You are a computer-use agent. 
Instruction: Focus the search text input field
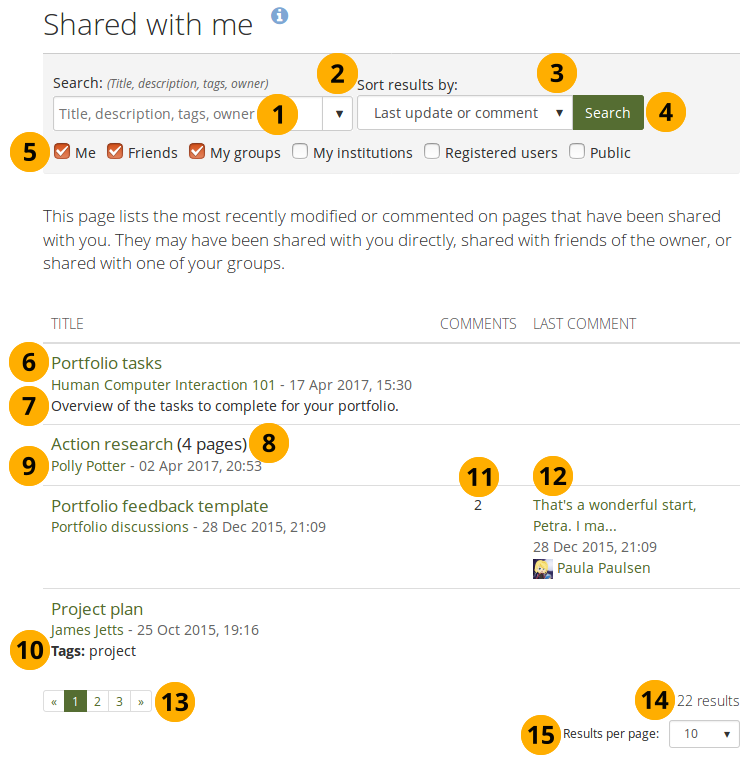pyautogui.click(x=155, y=113)
